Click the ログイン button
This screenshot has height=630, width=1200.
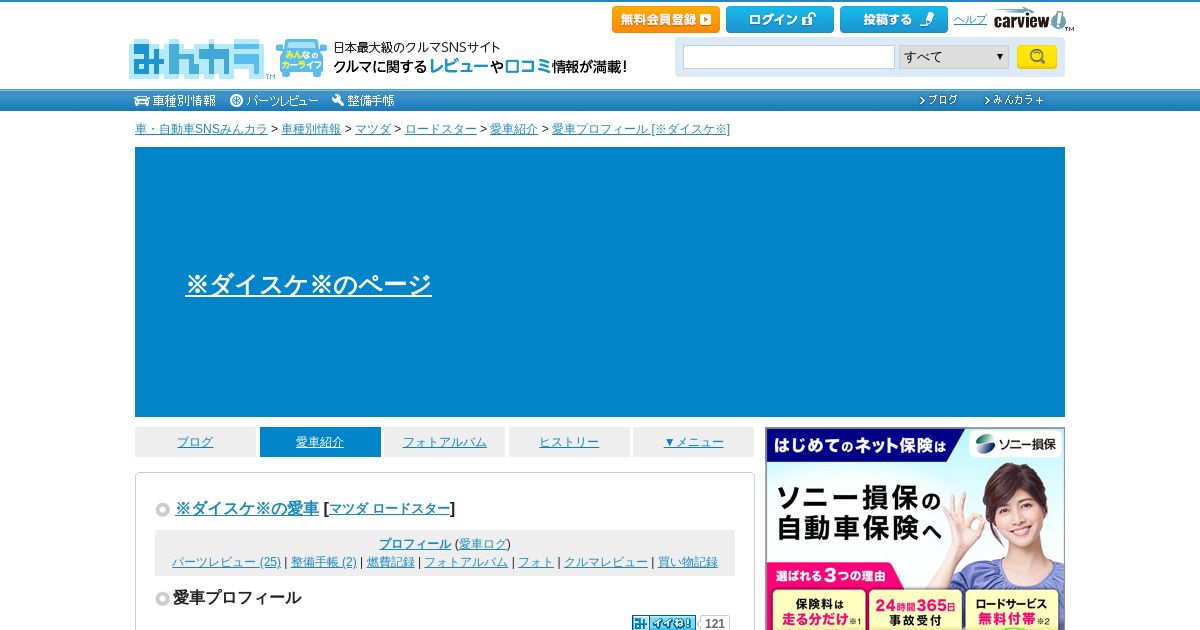(780, 20)
